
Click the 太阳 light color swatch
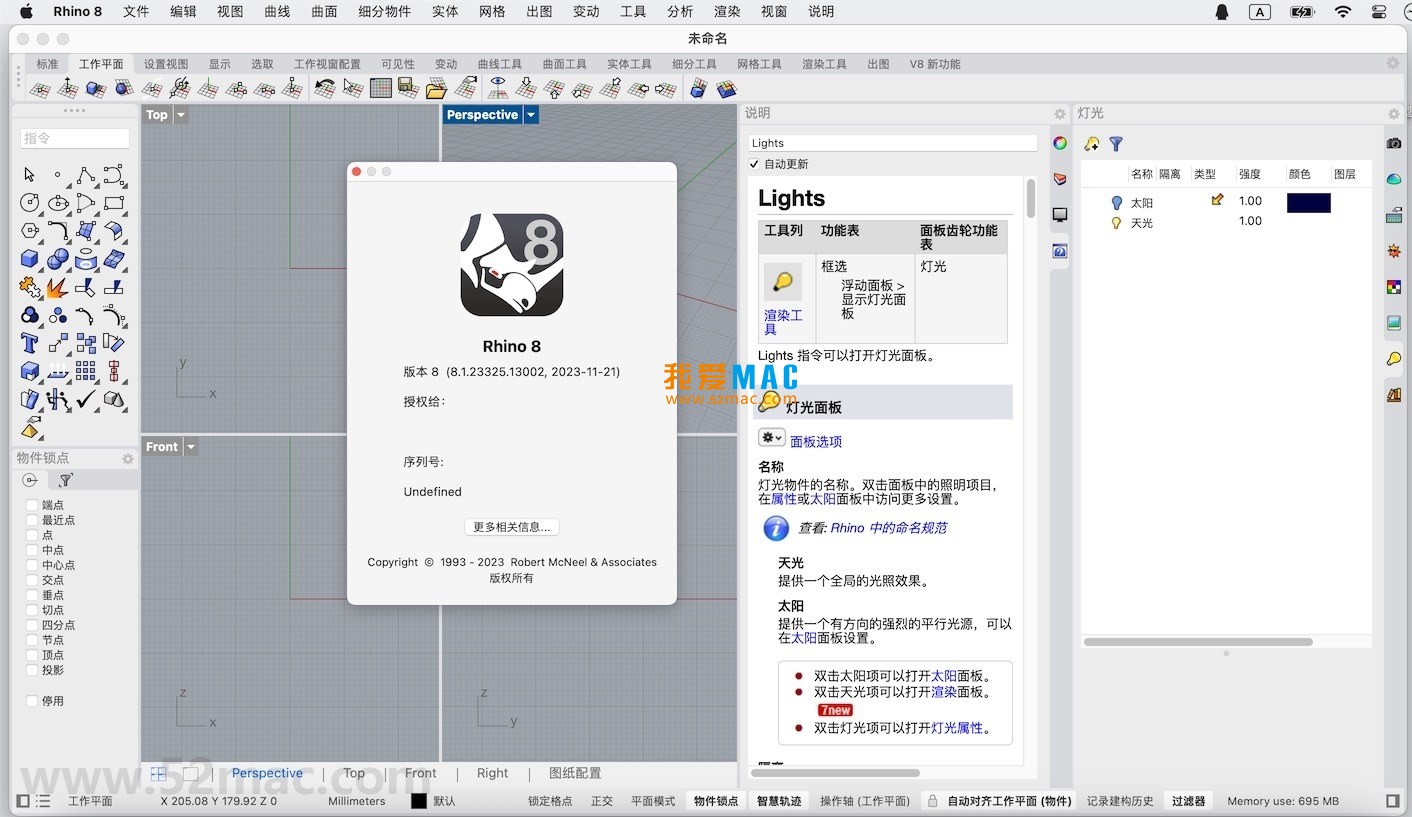[1308, 202]
